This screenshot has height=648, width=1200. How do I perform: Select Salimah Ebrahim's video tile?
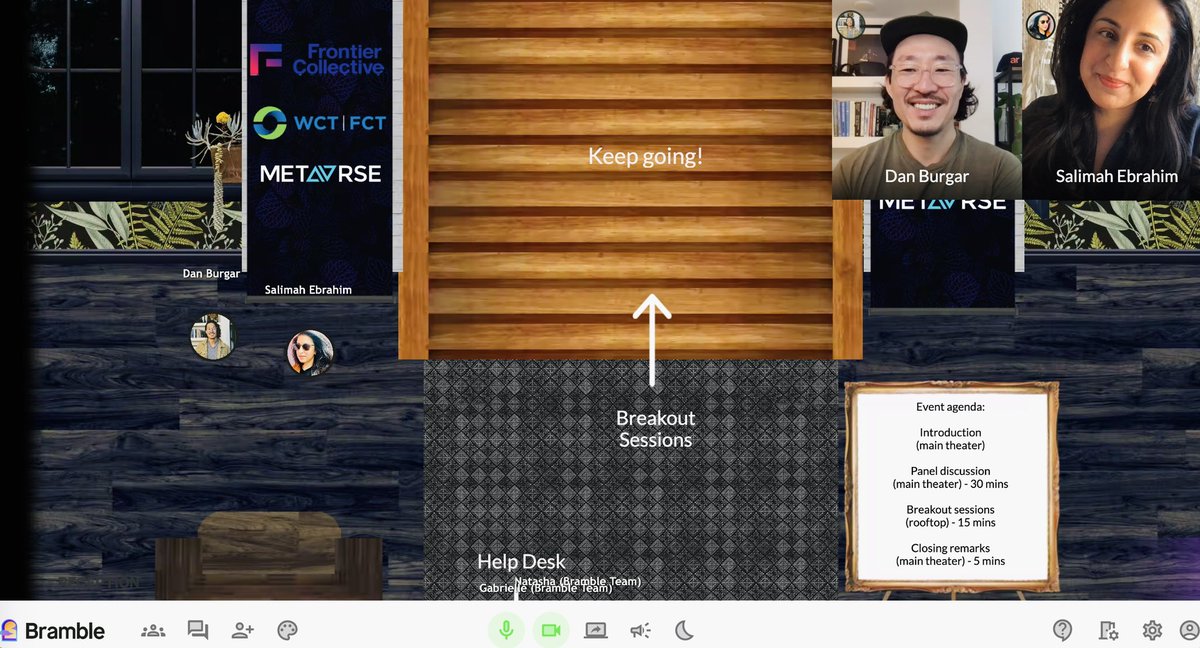(1111, 100)
